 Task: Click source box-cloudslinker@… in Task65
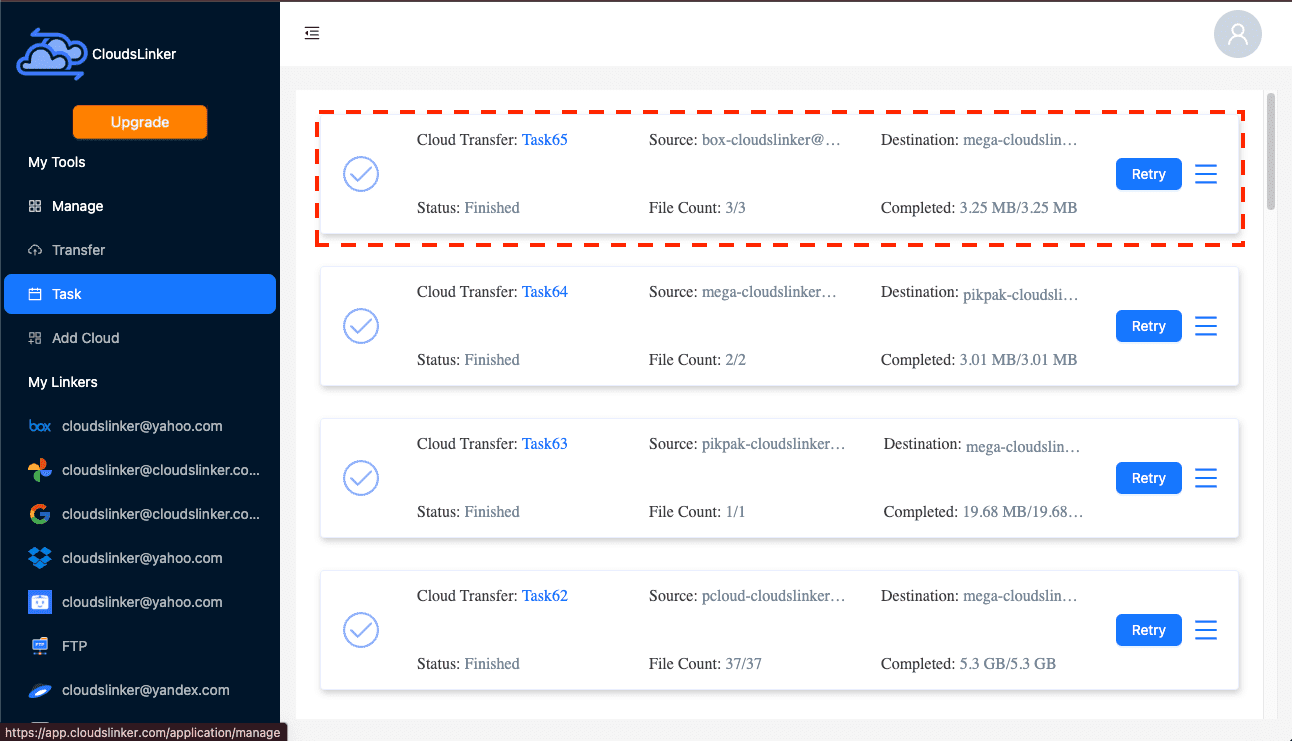pos(771,140)
